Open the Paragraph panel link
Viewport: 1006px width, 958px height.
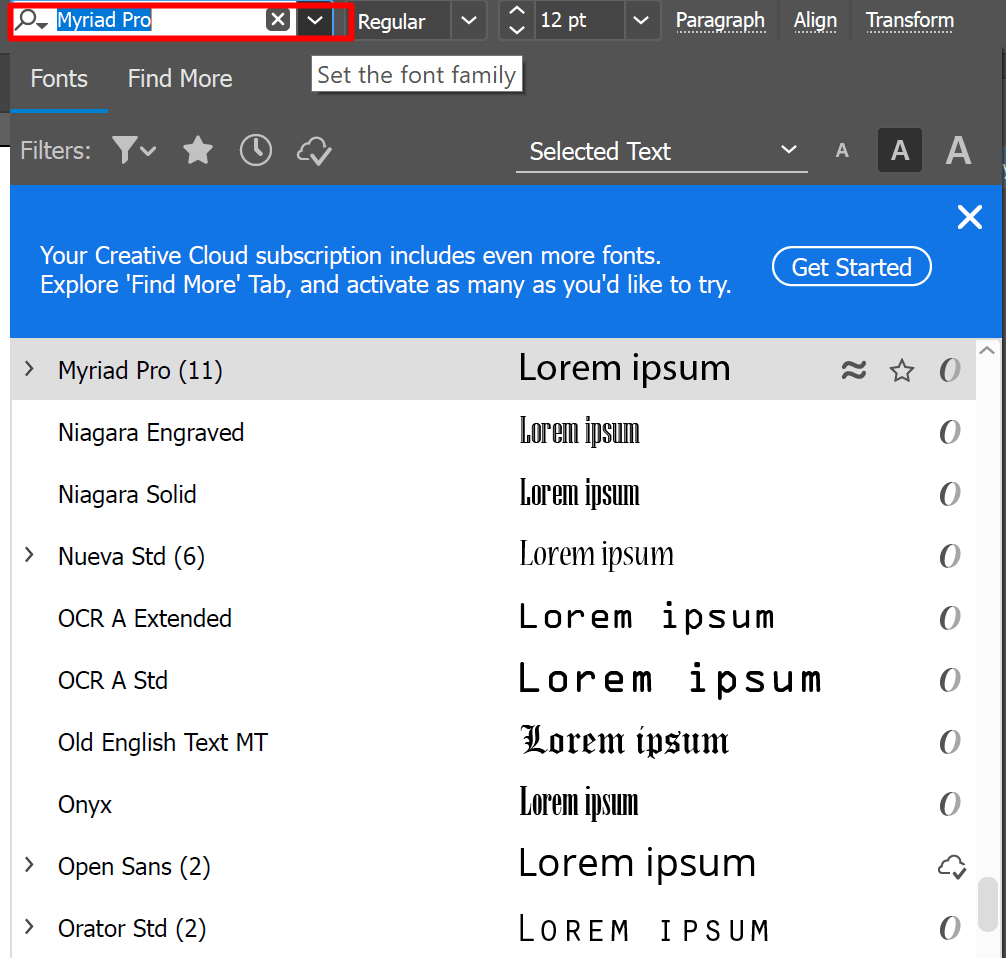(720, 21)
